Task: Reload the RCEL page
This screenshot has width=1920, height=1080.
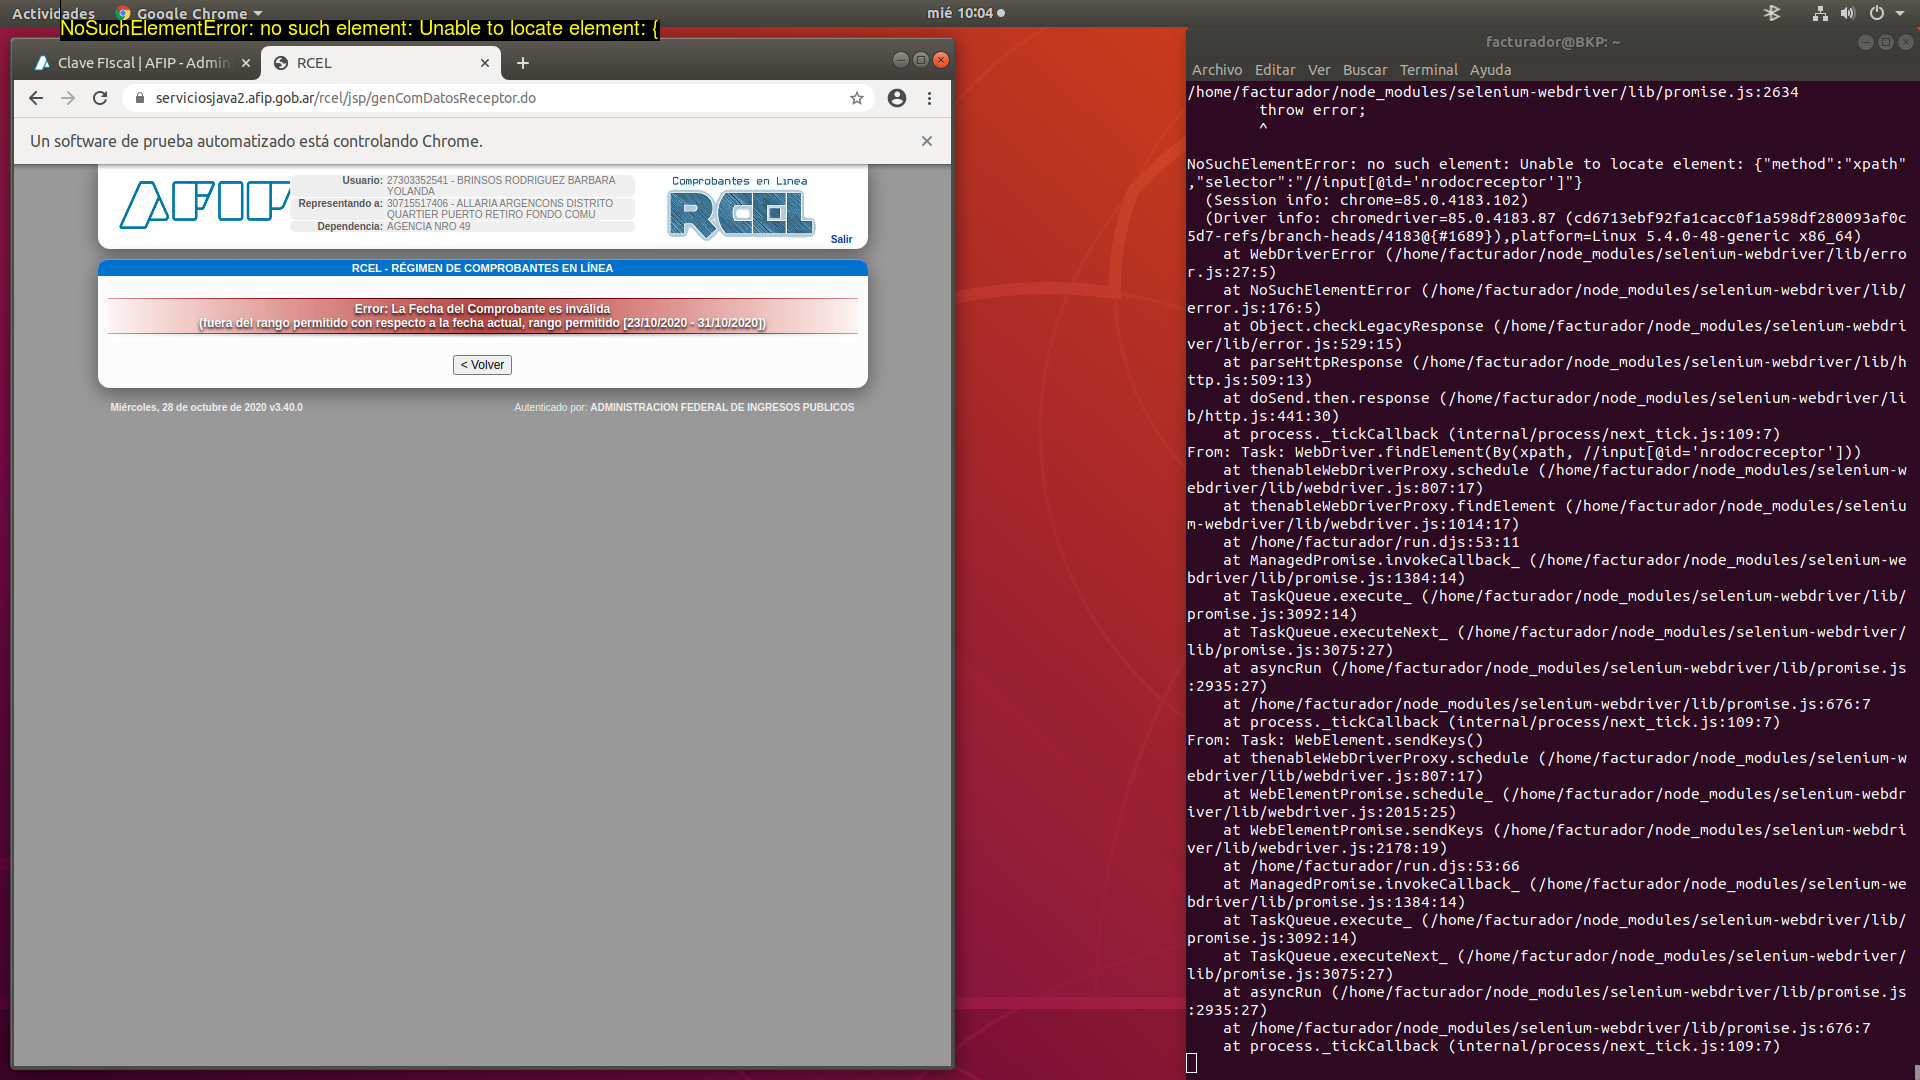Action: click(x=100, y=98)
